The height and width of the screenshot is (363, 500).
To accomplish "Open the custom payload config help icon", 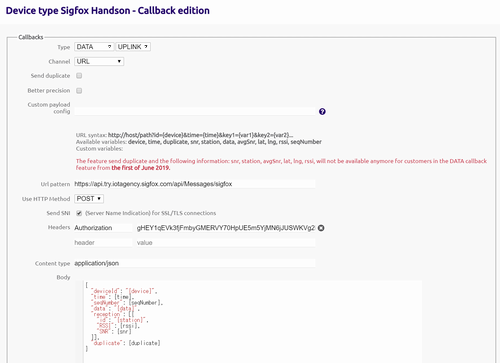I will click(x=322, y=112).
